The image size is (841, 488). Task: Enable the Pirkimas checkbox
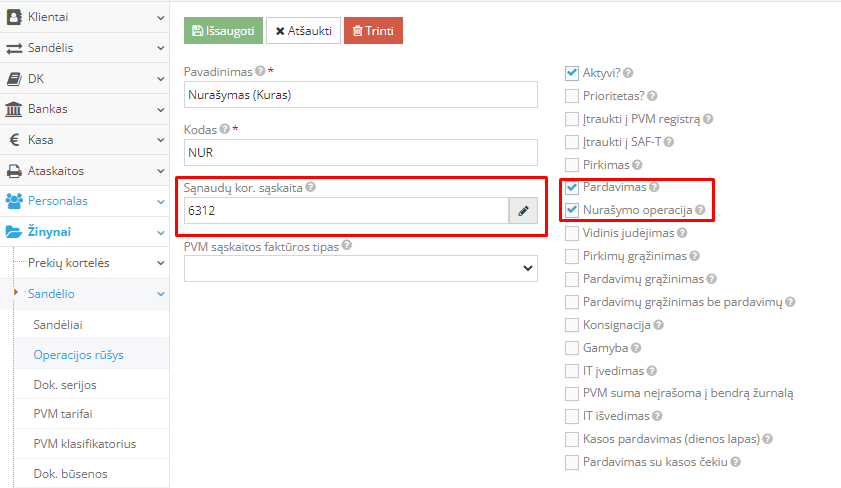coord(572,165)
